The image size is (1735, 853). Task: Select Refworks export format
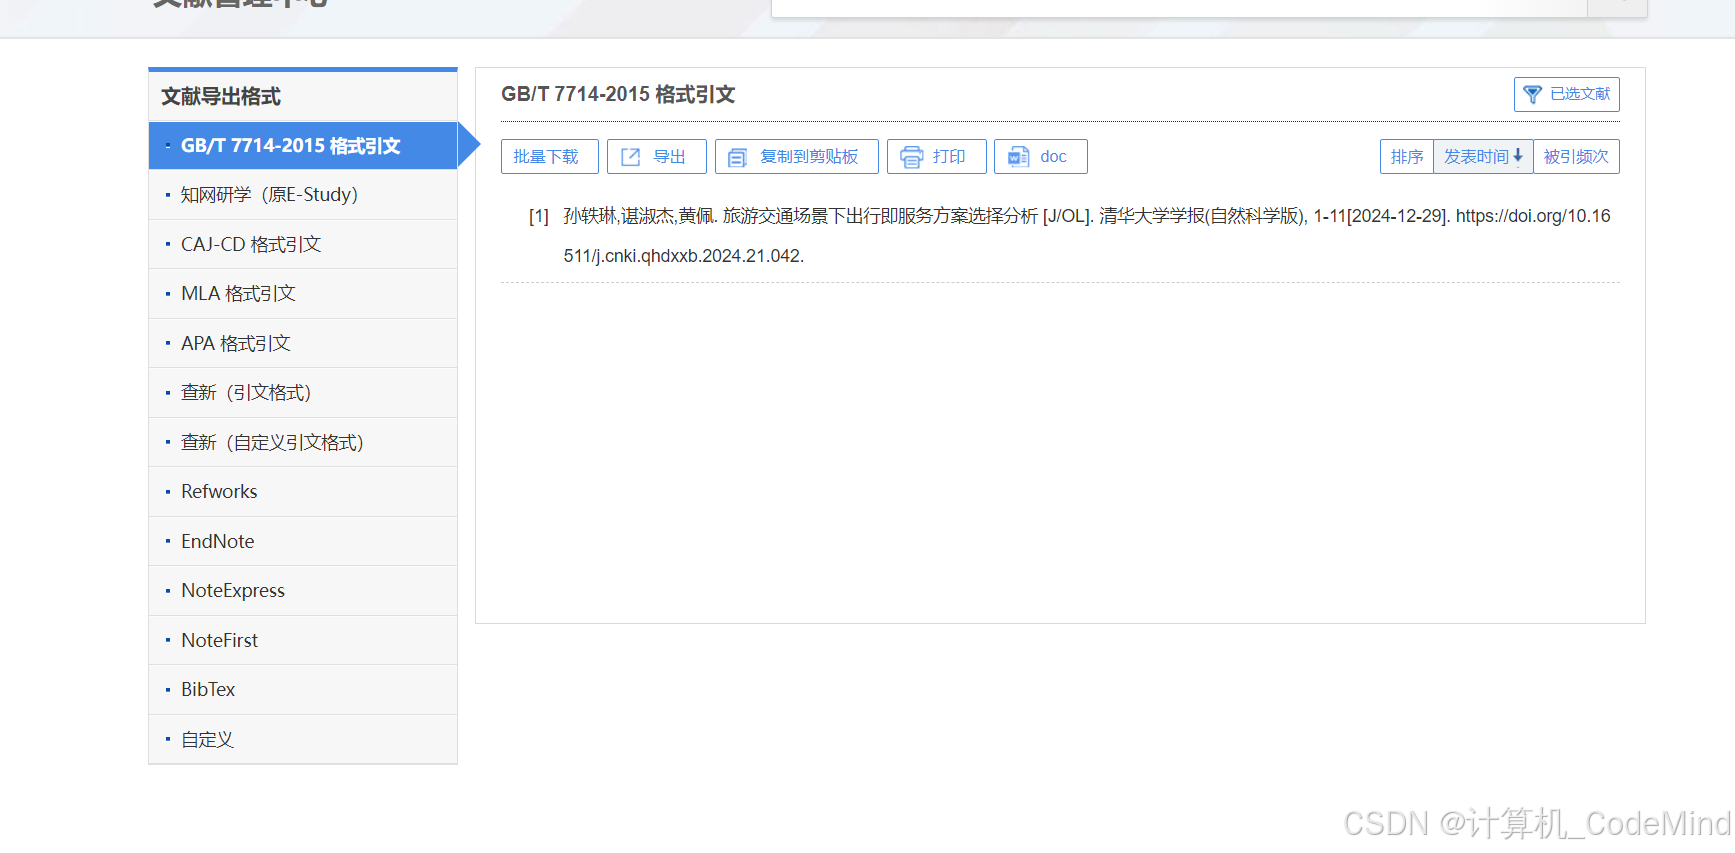click(303, 492)
